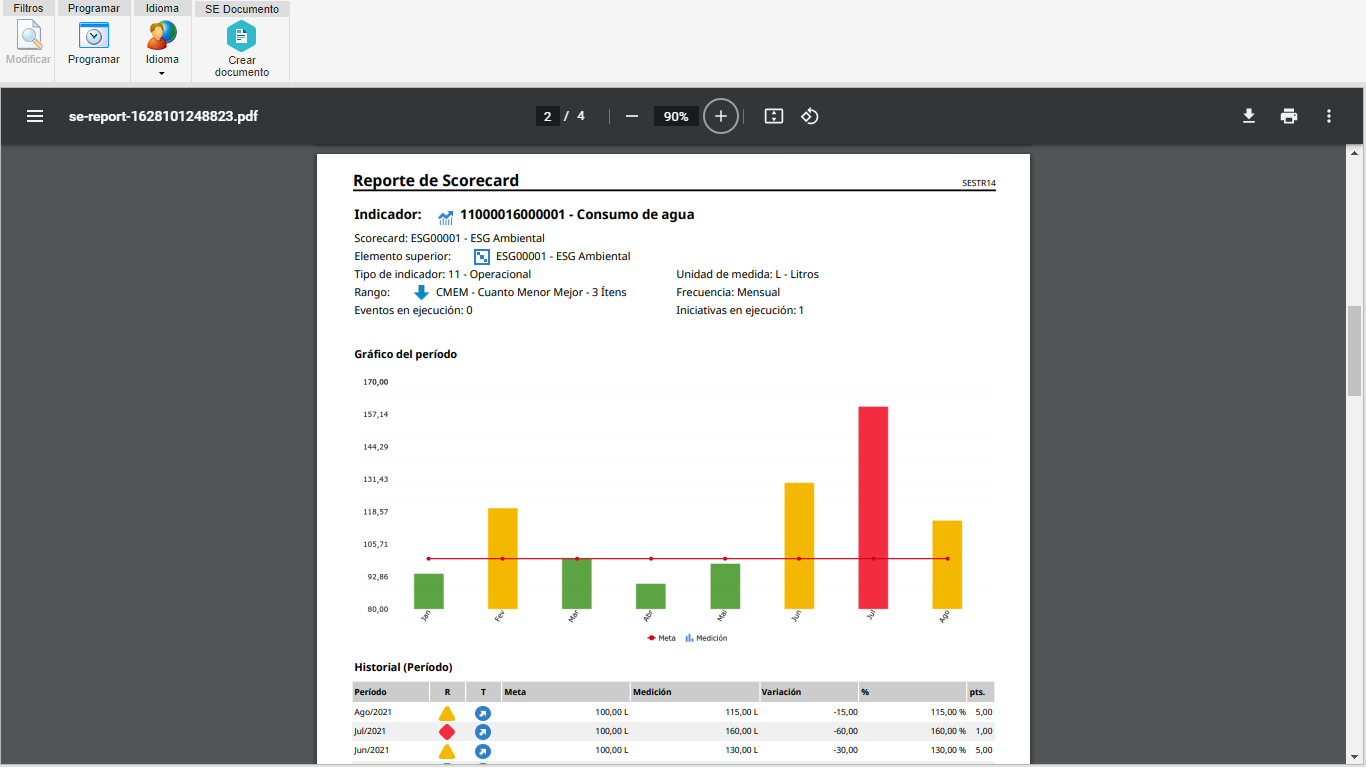
Task: Print the scorecard report
Action: [1289, 116]
